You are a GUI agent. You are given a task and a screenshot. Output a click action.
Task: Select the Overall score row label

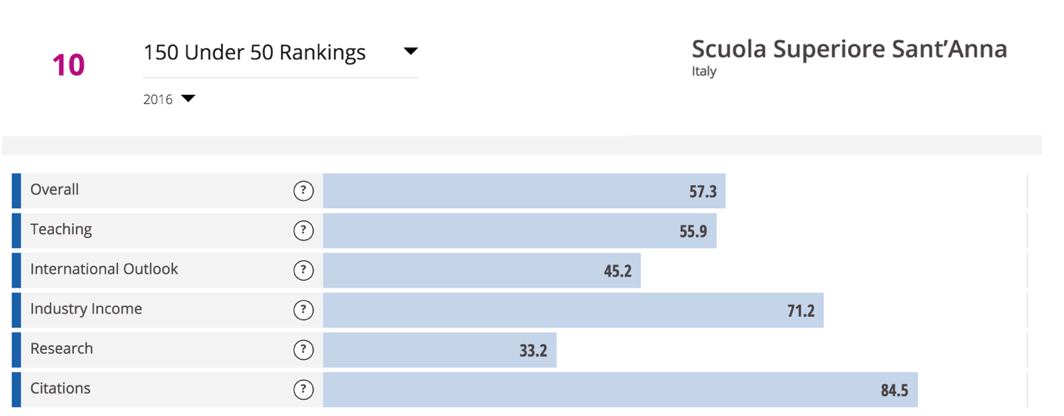[x=55, y=190]
